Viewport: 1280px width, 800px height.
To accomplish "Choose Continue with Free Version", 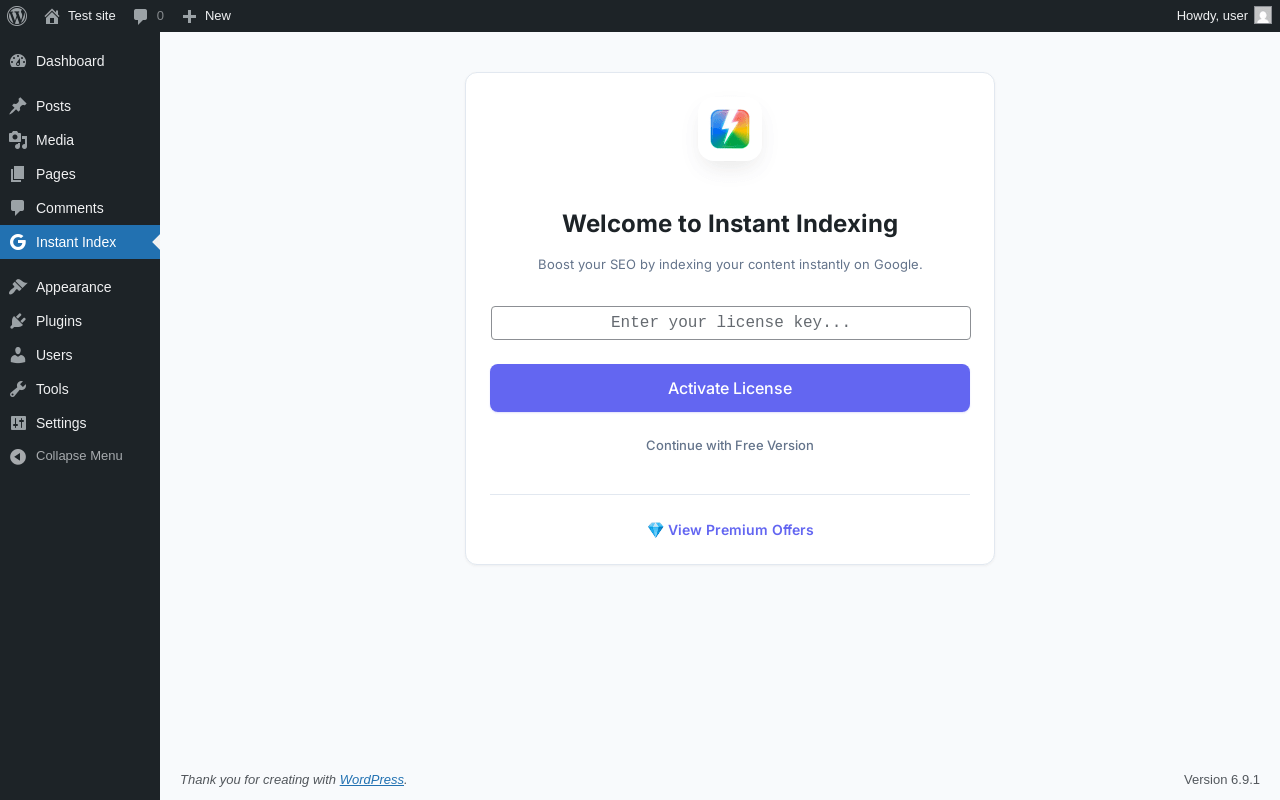I will click(x=730, y=446).
